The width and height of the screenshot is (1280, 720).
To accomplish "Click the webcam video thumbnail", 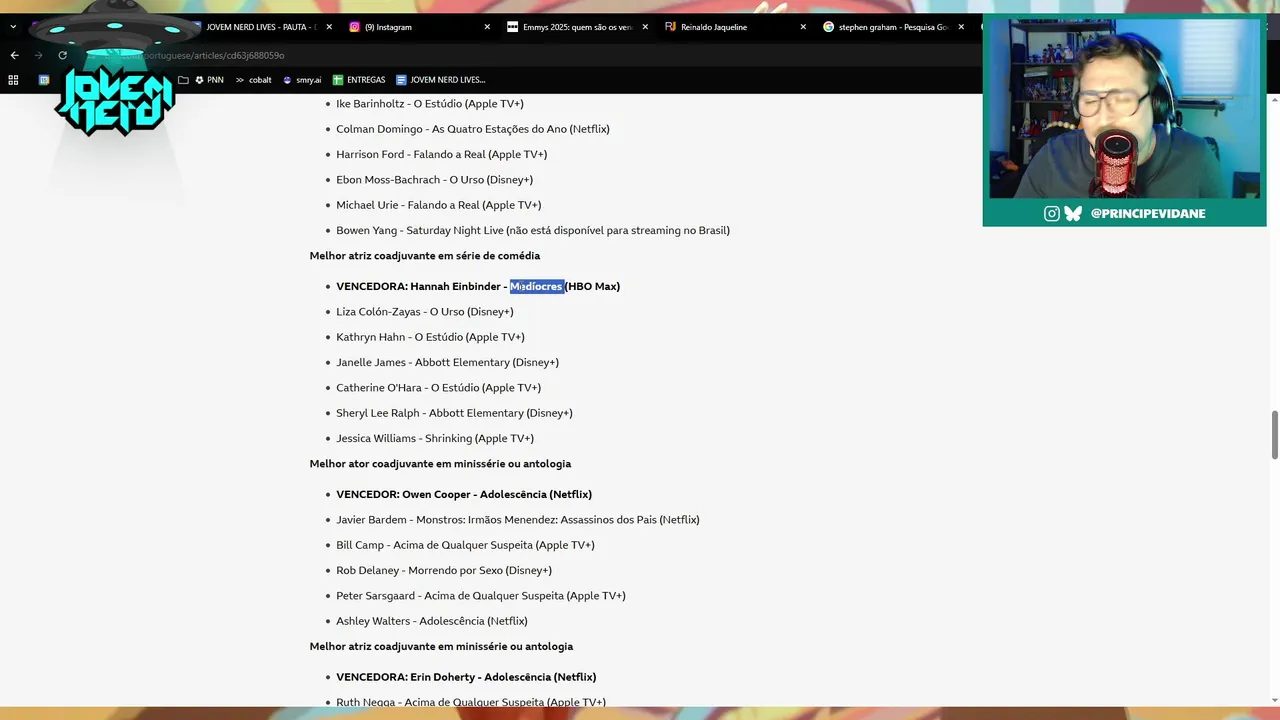I will pos(1124,108).
